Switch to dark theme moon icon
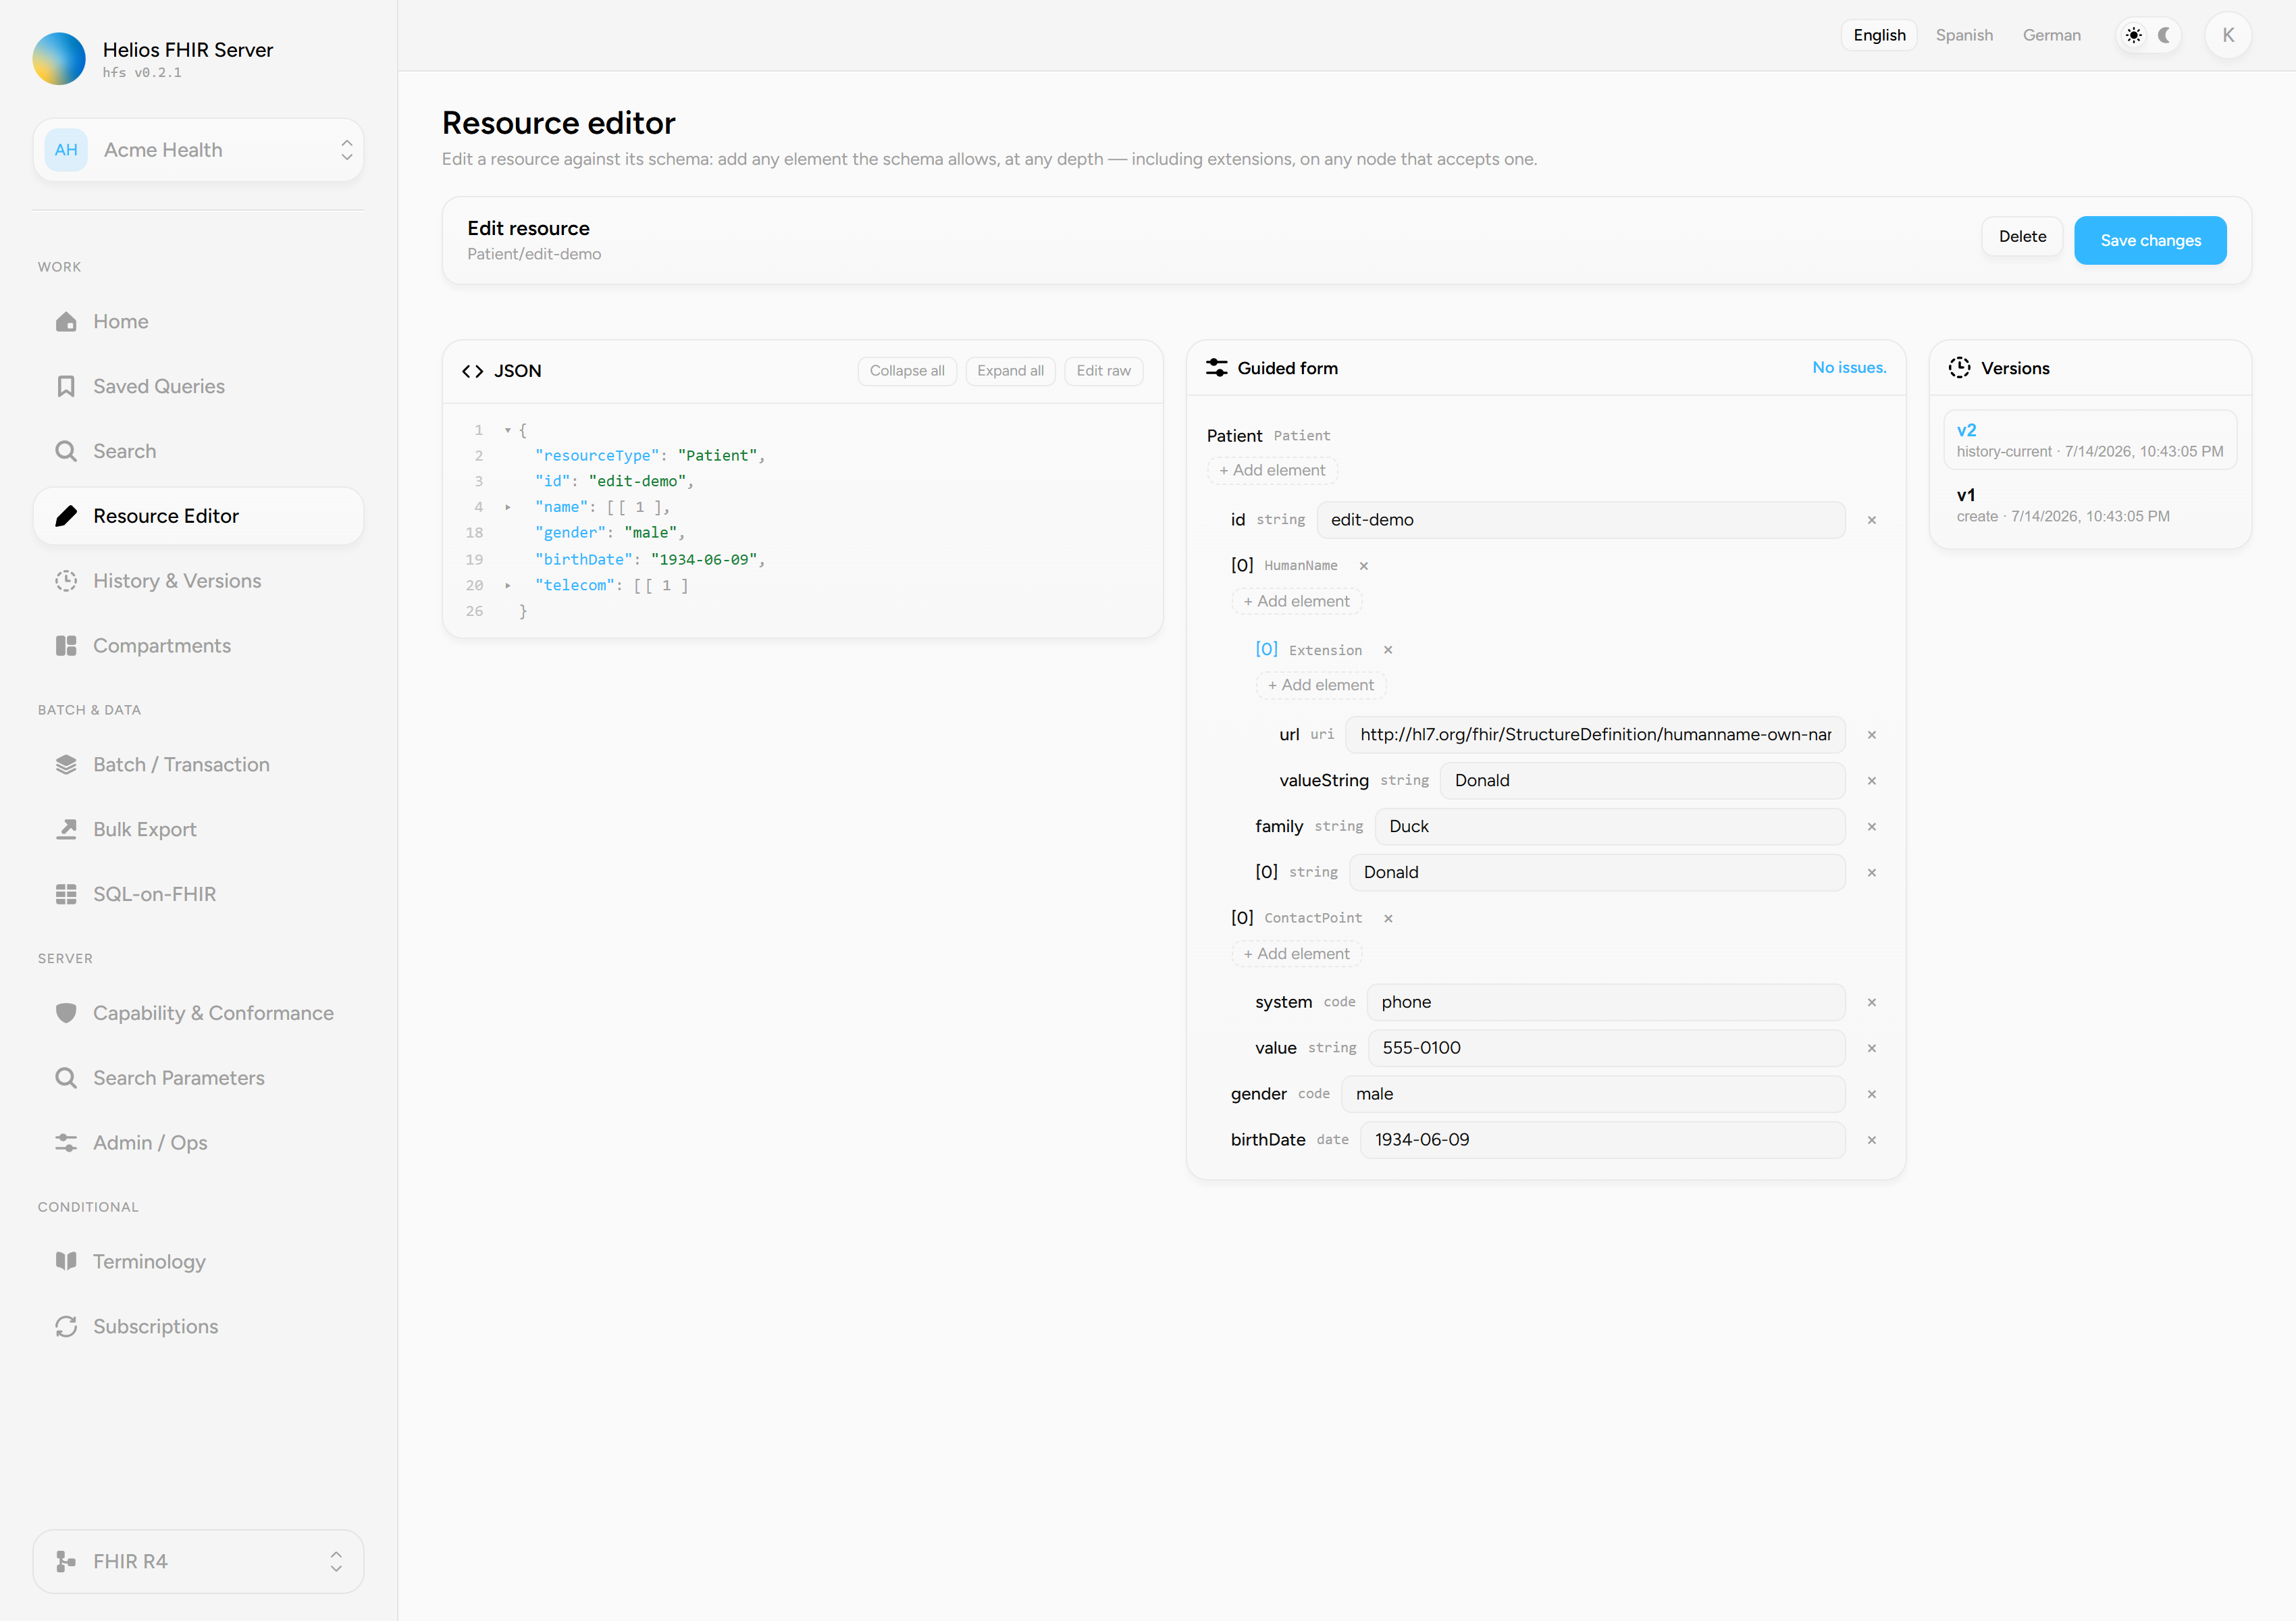Screen dimensions: 2296x1621 tap(2165, 35)
